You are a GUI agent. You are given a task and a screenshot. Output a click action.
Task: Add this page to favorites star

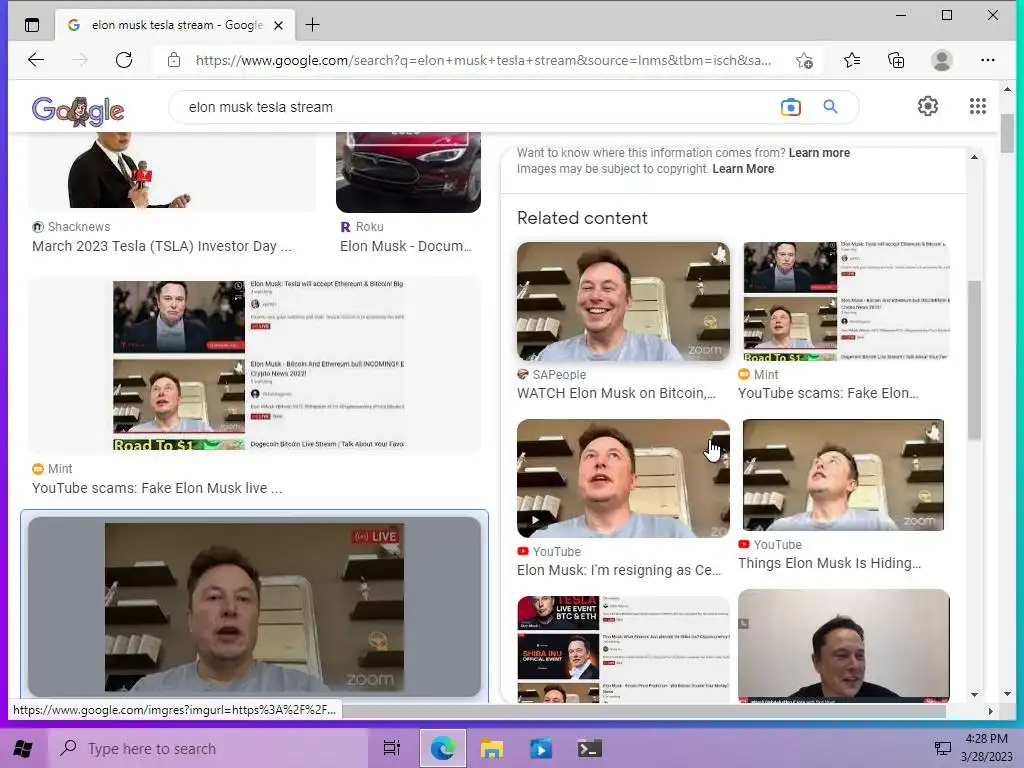point(804,61)
